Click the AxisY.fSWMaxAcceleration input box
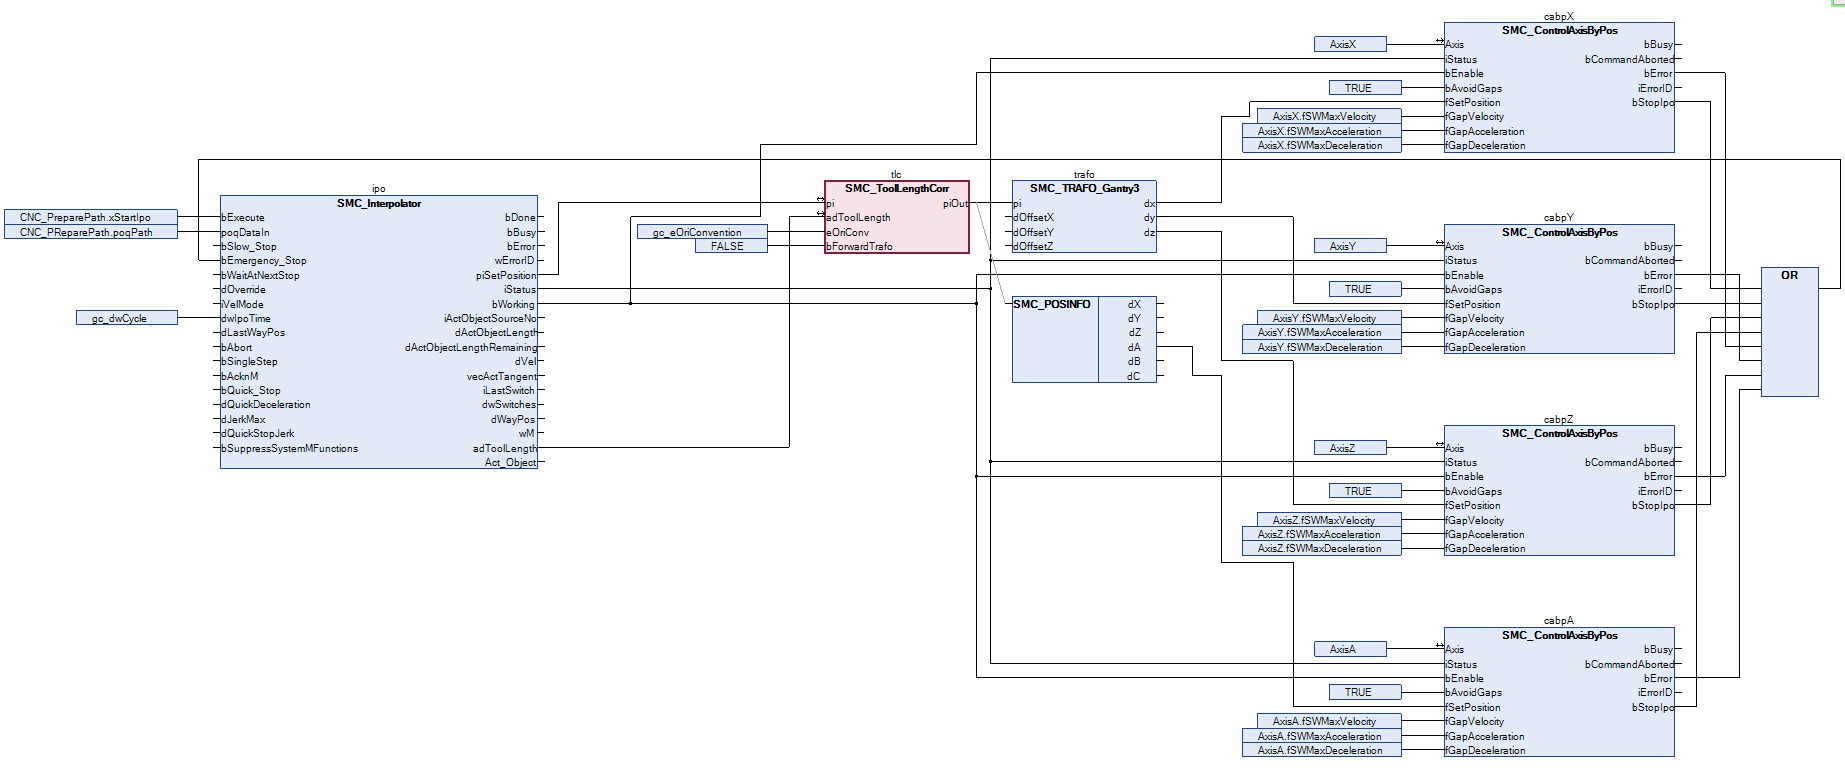 pos(1321,333)
